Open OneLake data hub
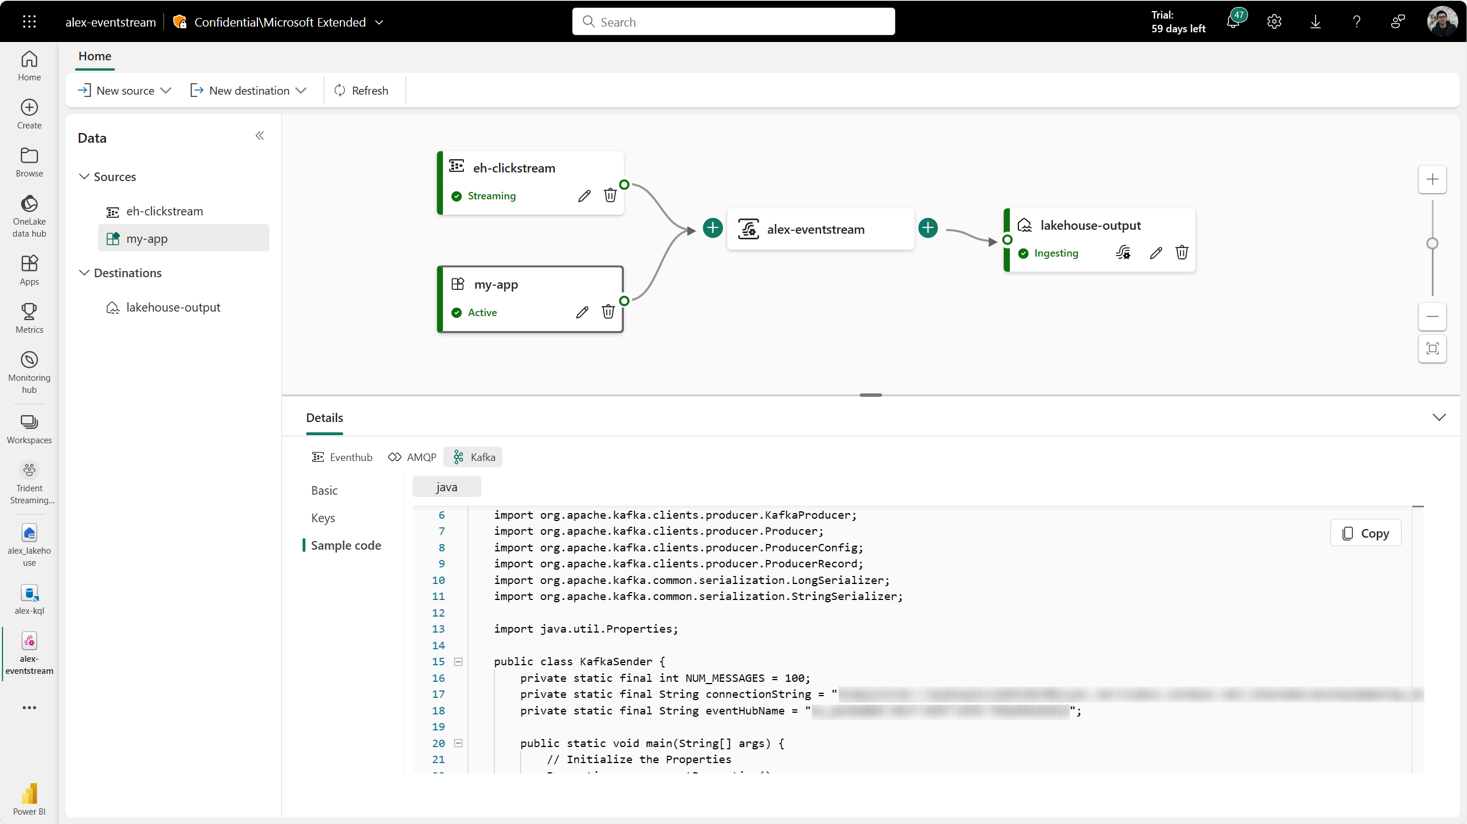Screen dimensions: 1467x824 [29, 216]
